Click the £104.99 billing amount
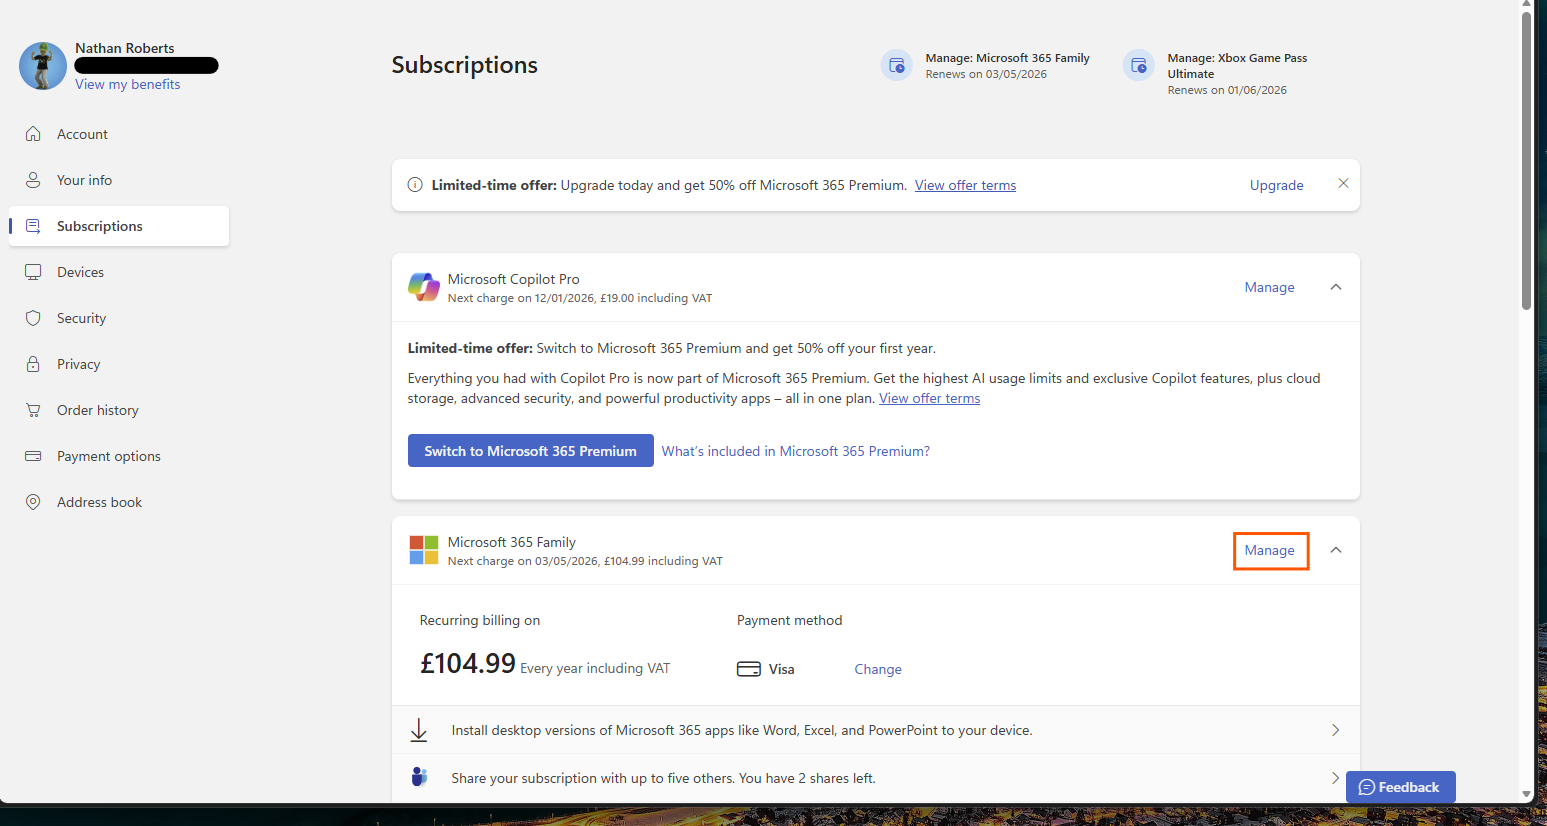Image resolution: width=1547 pixels, height=826 pixels. [x=468, y=663]
